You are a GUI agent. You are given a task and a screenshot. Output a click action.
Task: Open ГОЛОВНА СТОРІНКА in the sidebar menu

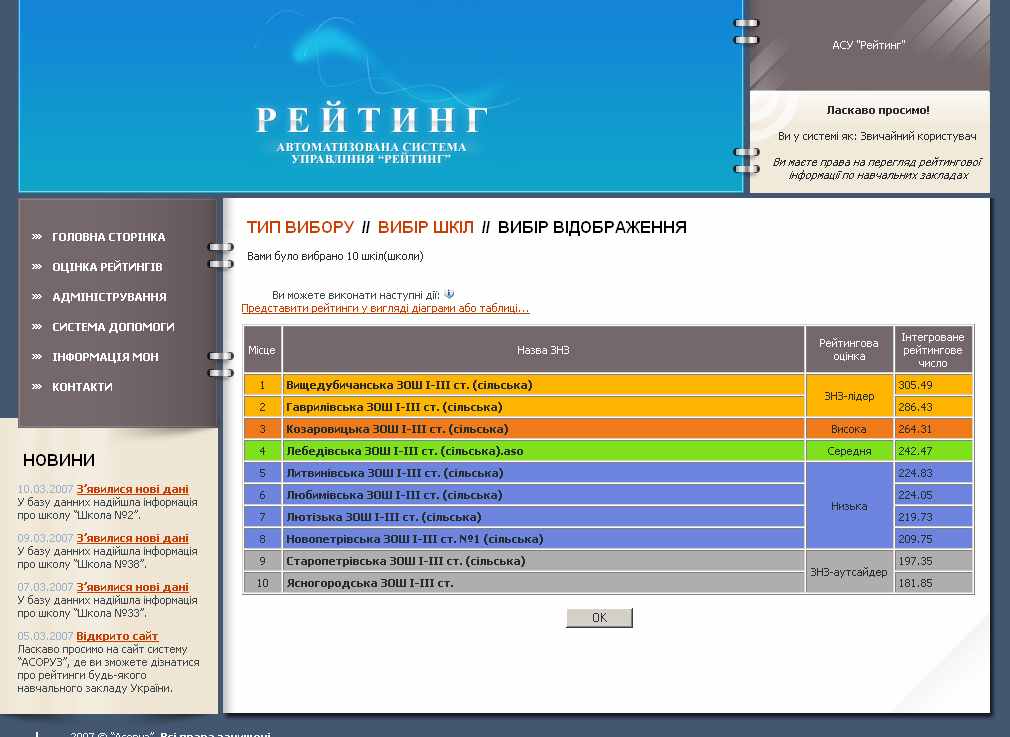click(x=108, y=237)
